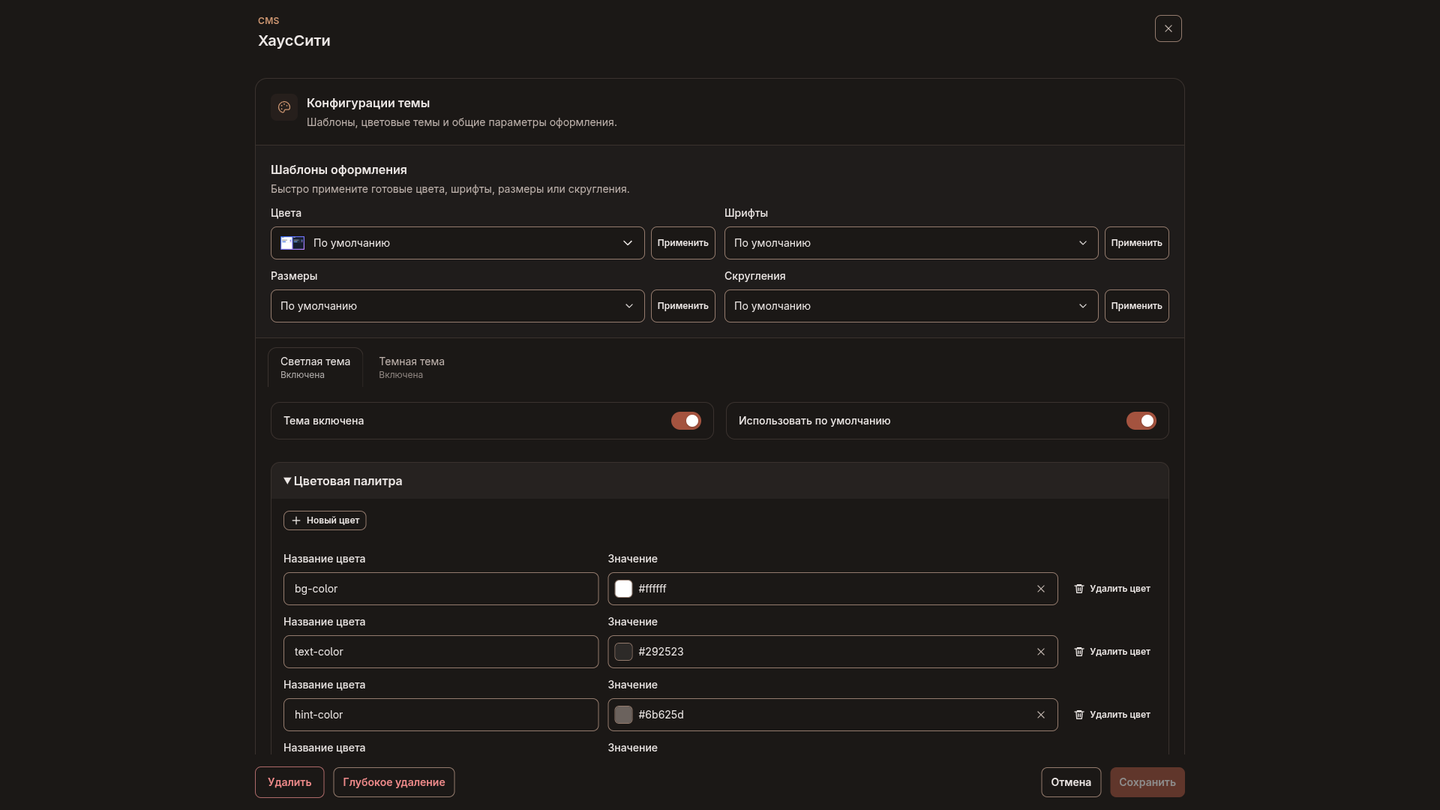Delete the hint-color entry via its trash icon
Screen dimensions: 1440x810
tap(1079, 715)
